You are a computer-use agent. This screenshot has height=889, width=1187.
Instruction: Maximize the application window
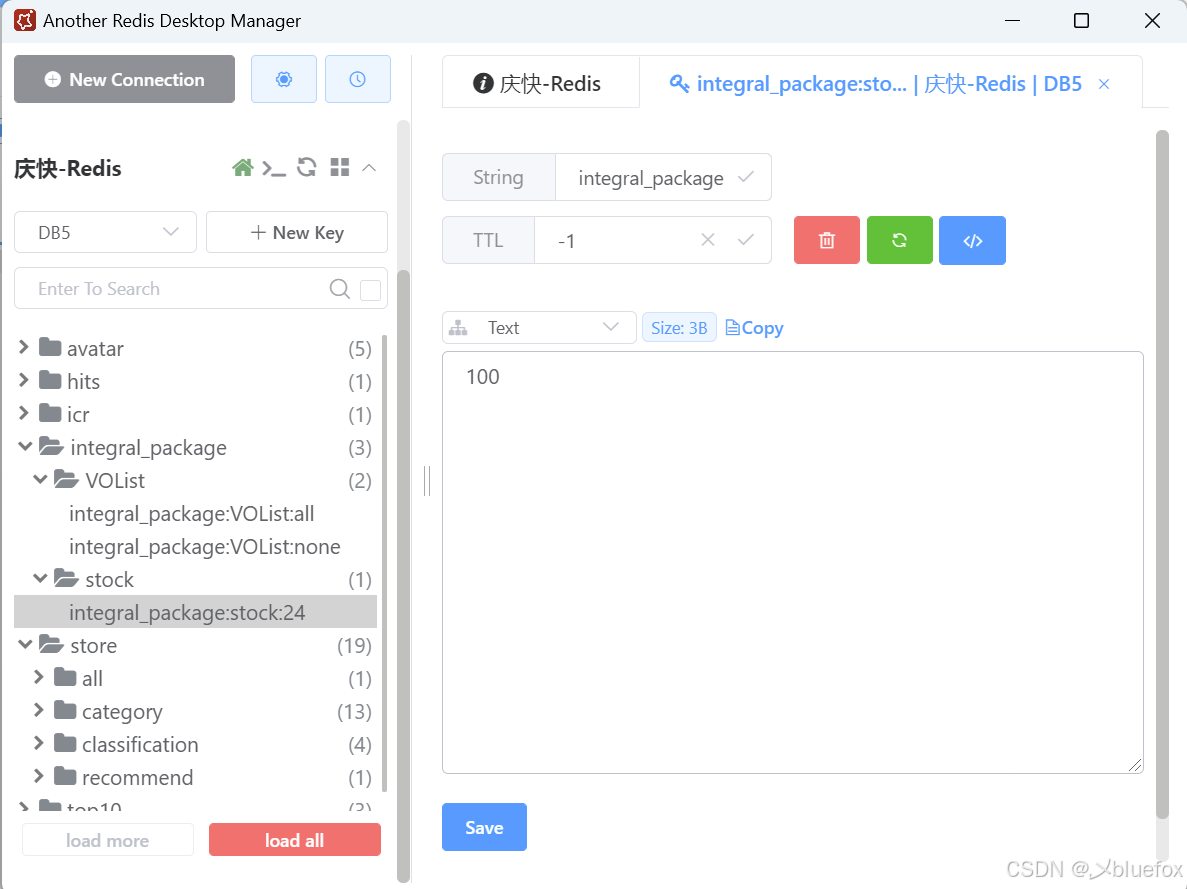pos(1082,20)
